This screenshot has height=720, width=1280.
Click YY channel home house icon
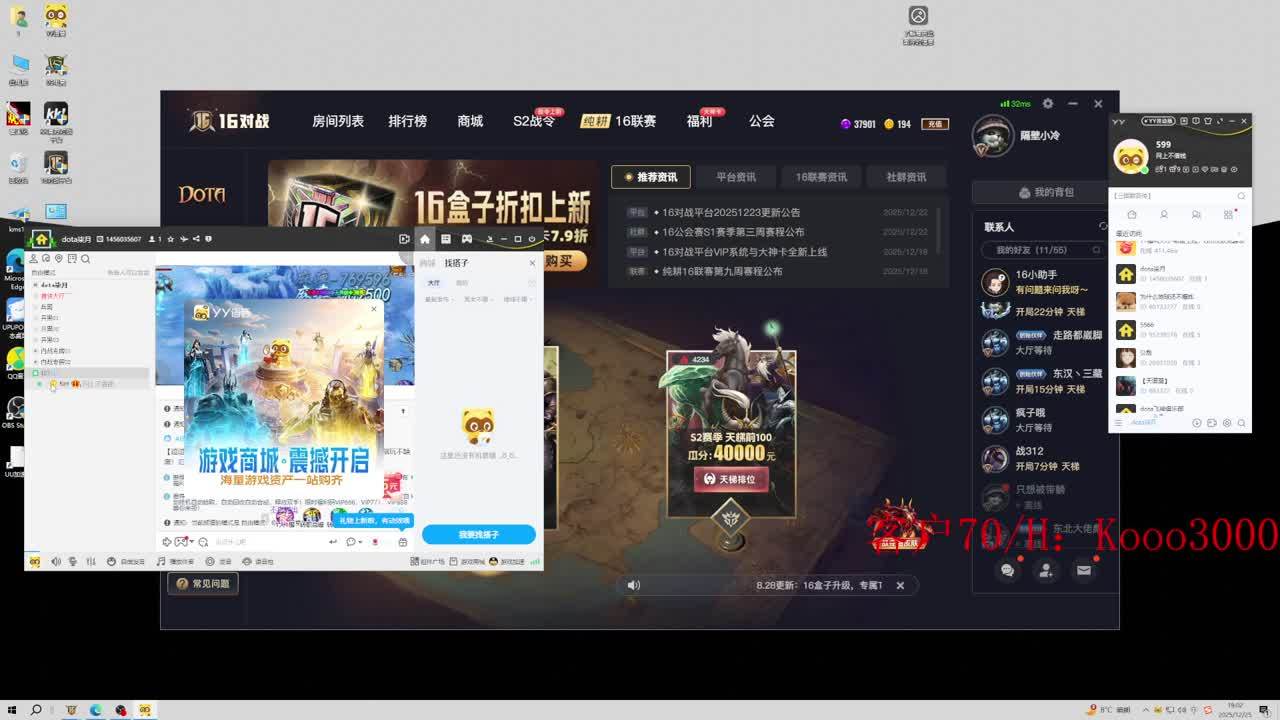pyautogui.click(x=425, y=239)
